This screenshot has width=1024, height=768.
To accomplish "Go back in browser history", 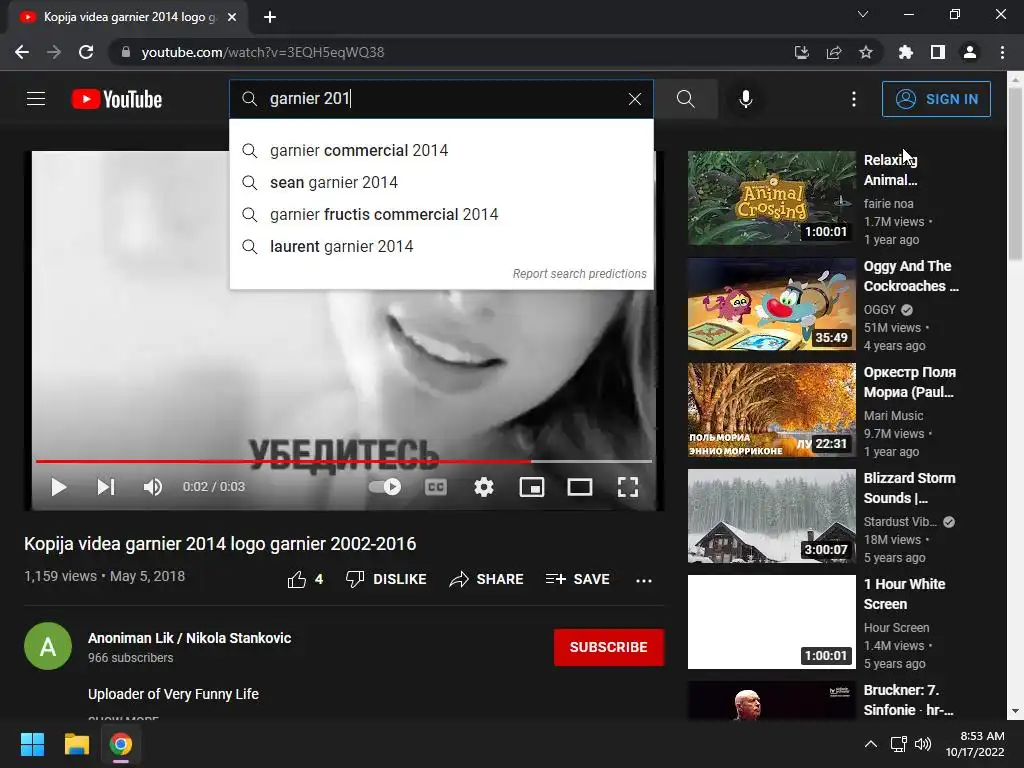I will (x=22, y=52).
